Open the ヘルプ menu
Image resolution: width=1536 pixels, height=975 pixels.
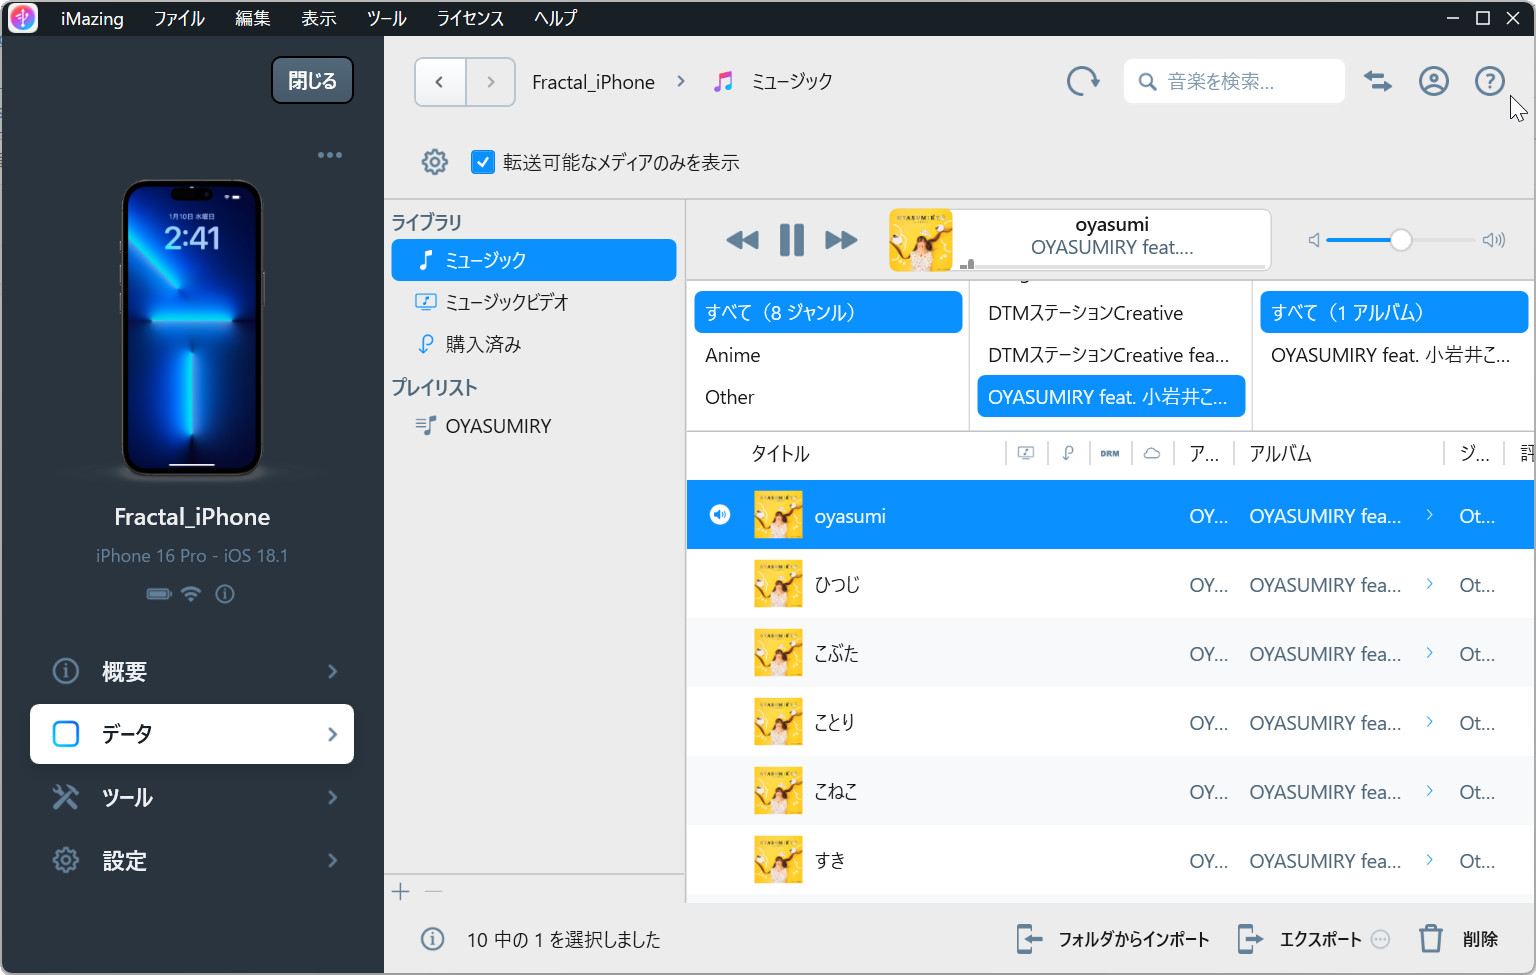pos(555,18)
